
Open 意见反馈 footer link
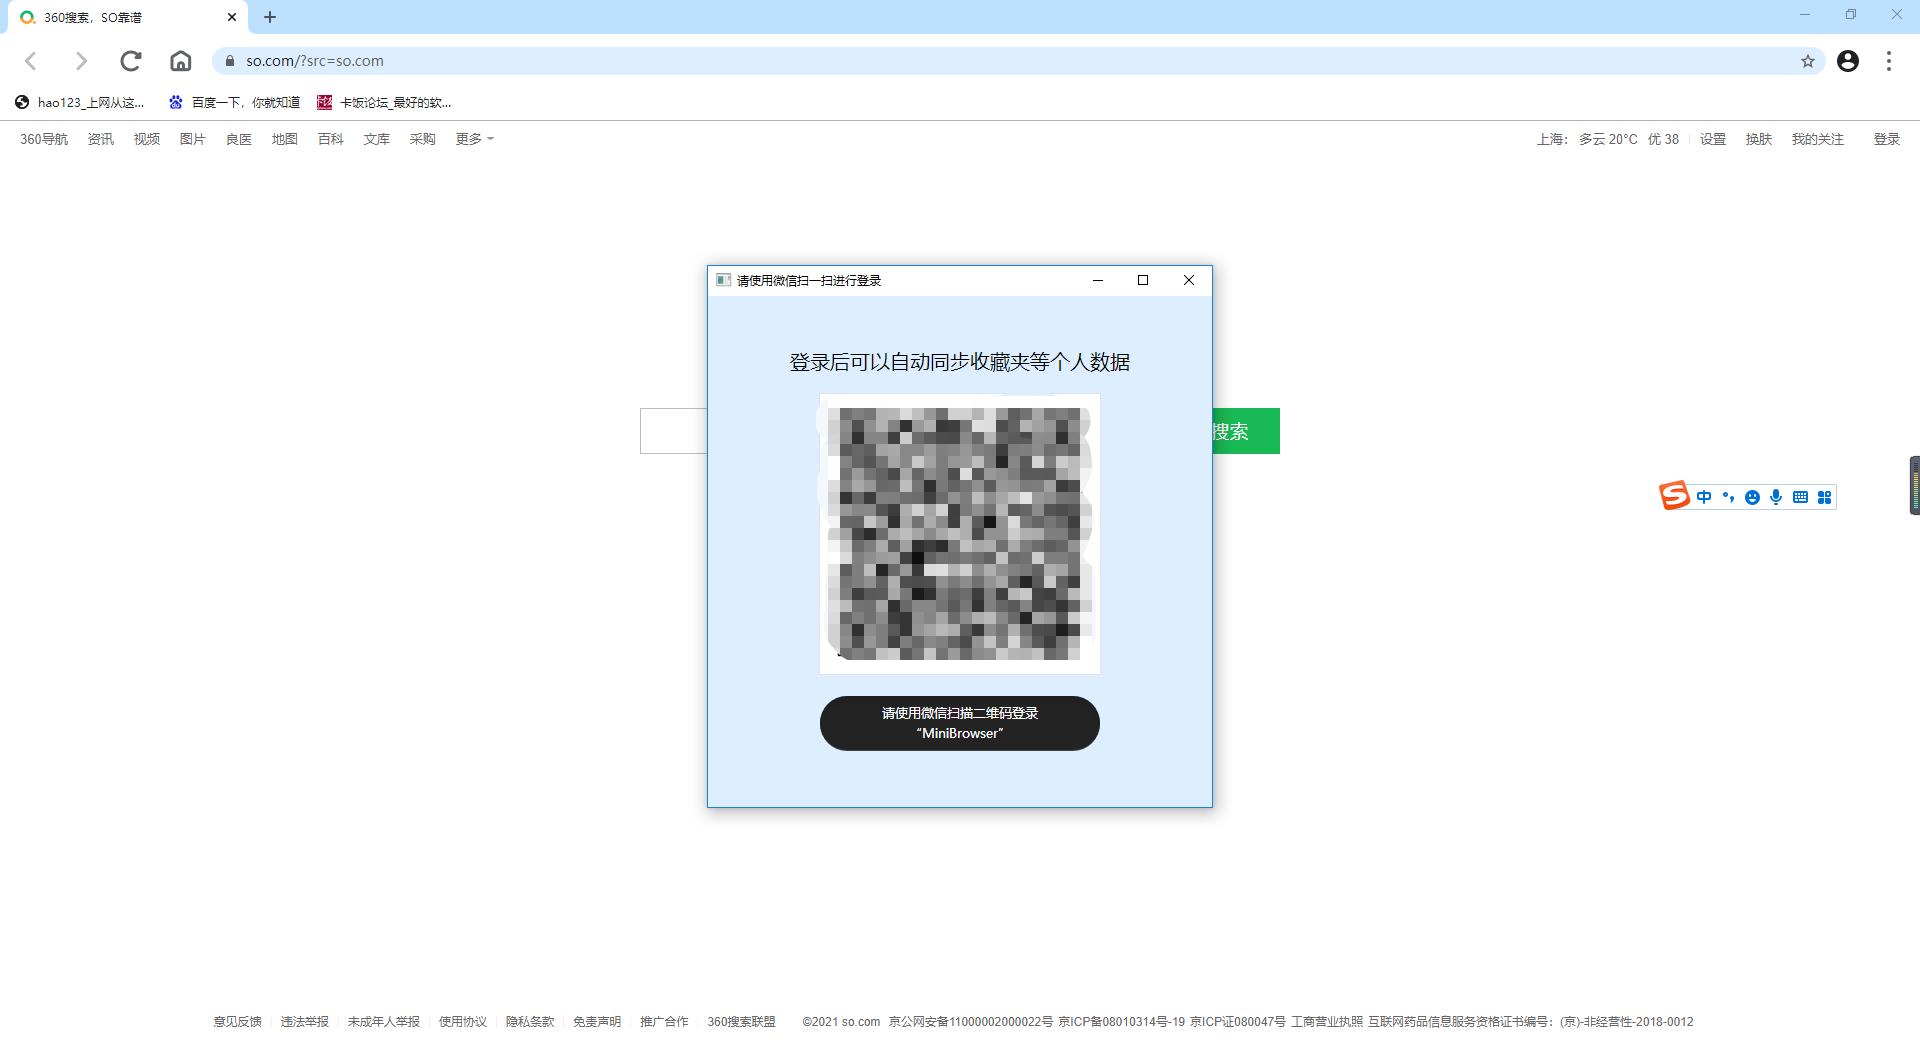pos(237,1022)
